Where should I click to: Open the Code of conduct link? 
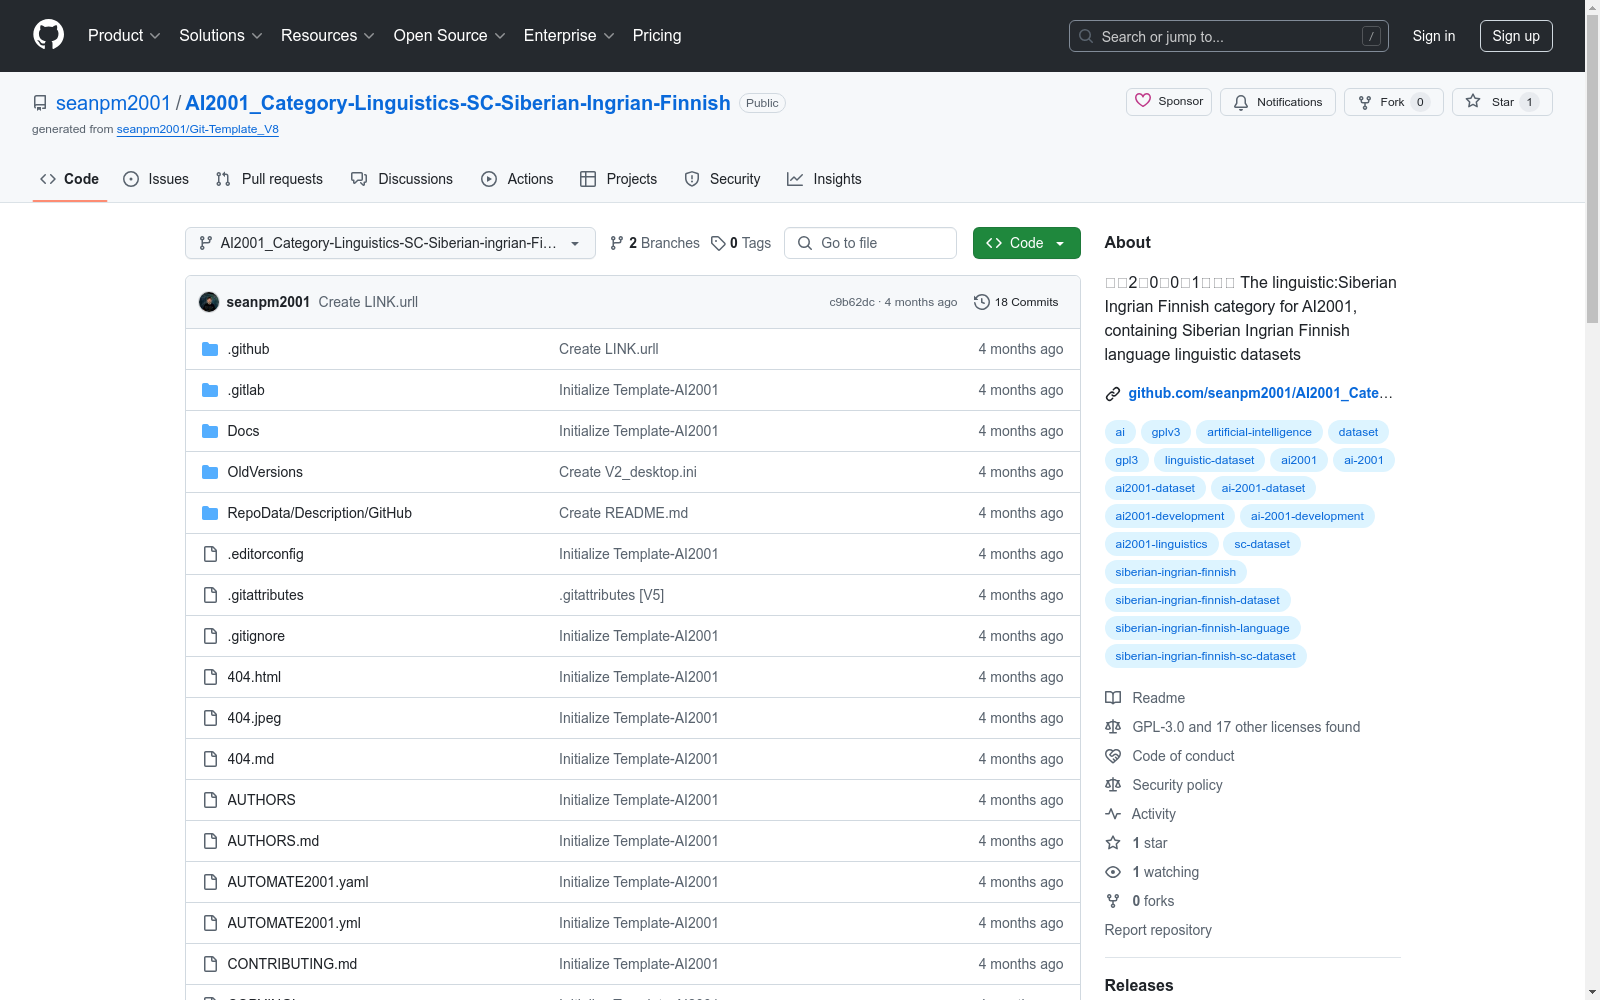[x=1183, y=756]
